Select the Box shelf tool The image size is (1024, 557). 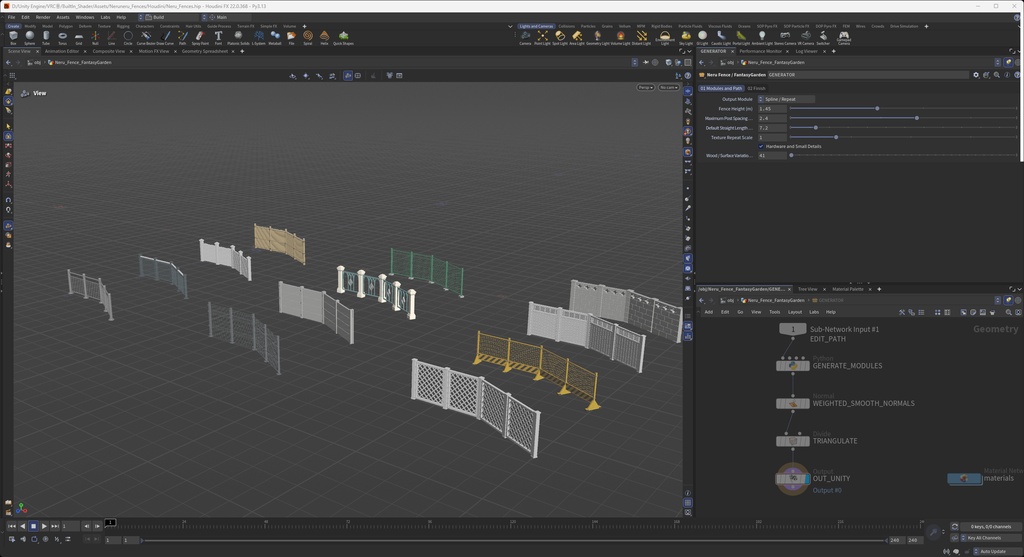coord(13,38)
